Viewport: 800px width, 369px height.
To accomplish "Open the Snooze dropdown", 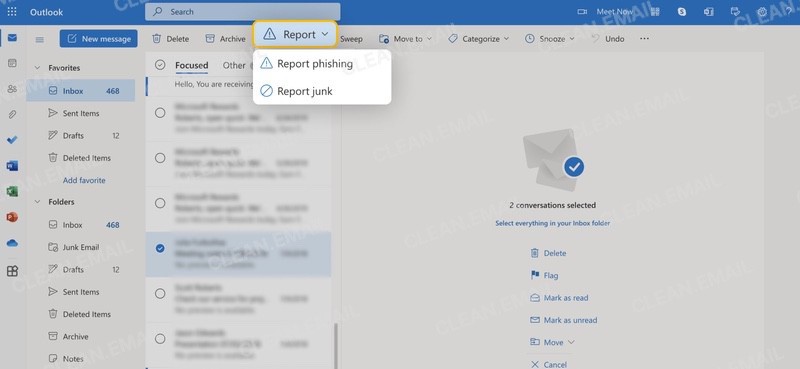I will (x=549, y=39).
